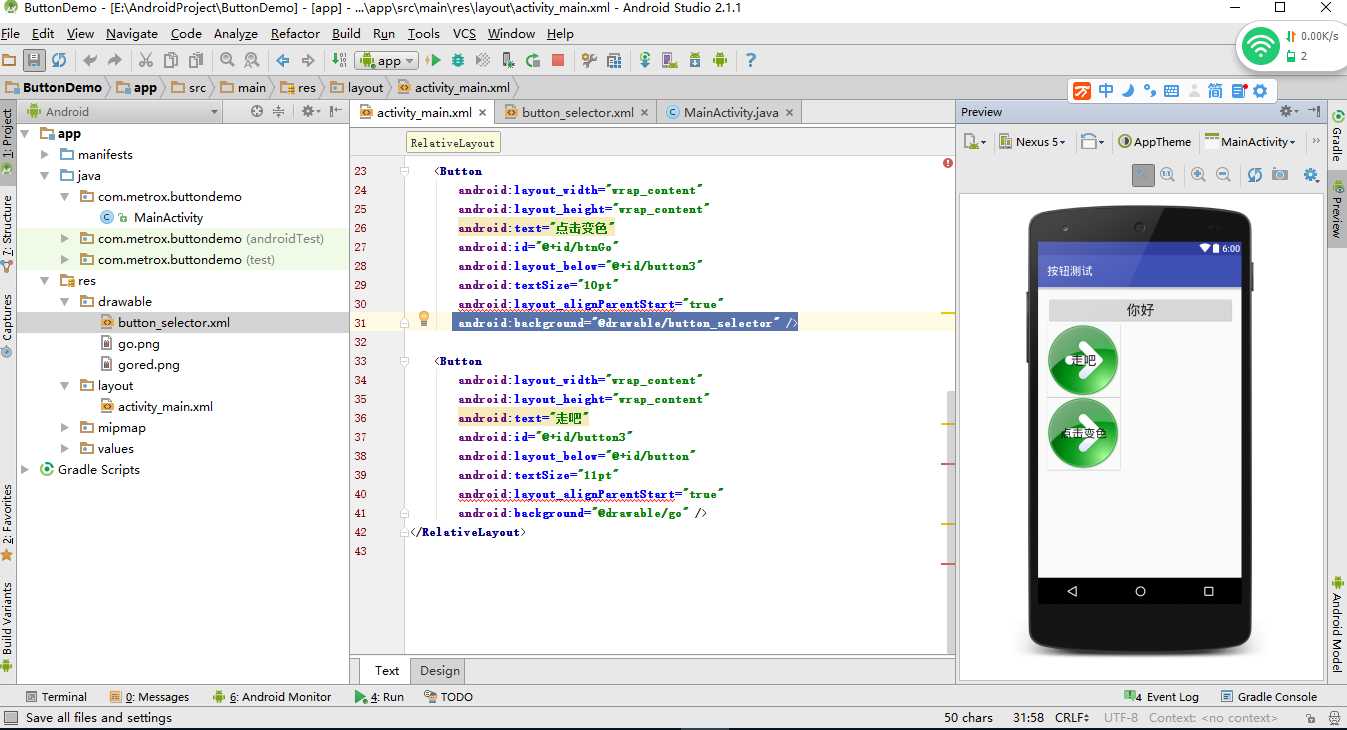Click the Save All toolbar icon
Image resolution: width=1347 pixels, height=730 pixels.
pos(34,60)
